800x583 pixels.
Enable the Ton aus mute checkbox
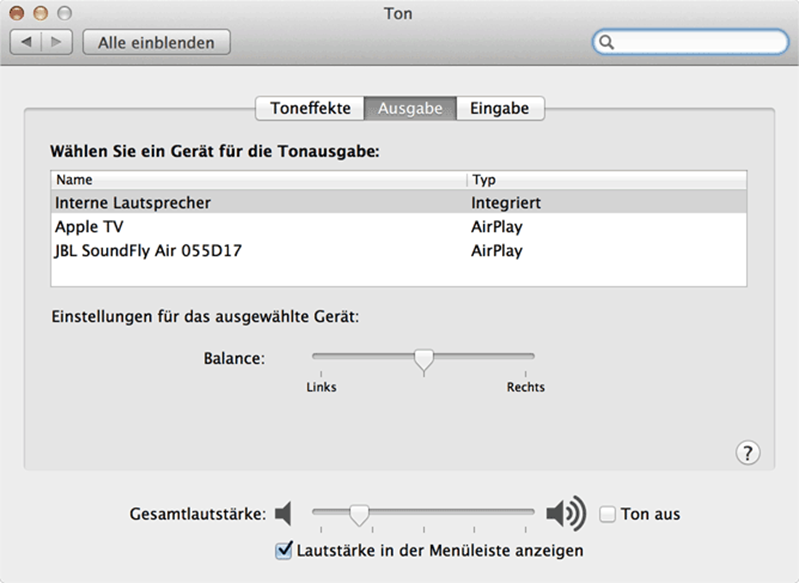[x=607, y=514]
